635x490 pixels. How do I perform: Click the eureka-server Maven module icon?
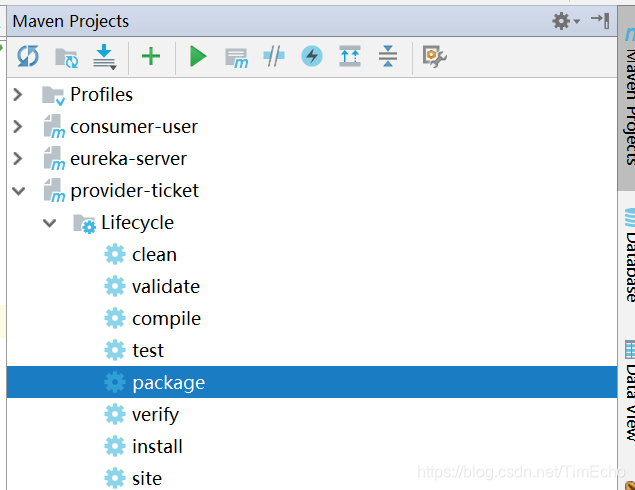pos(54,158)
